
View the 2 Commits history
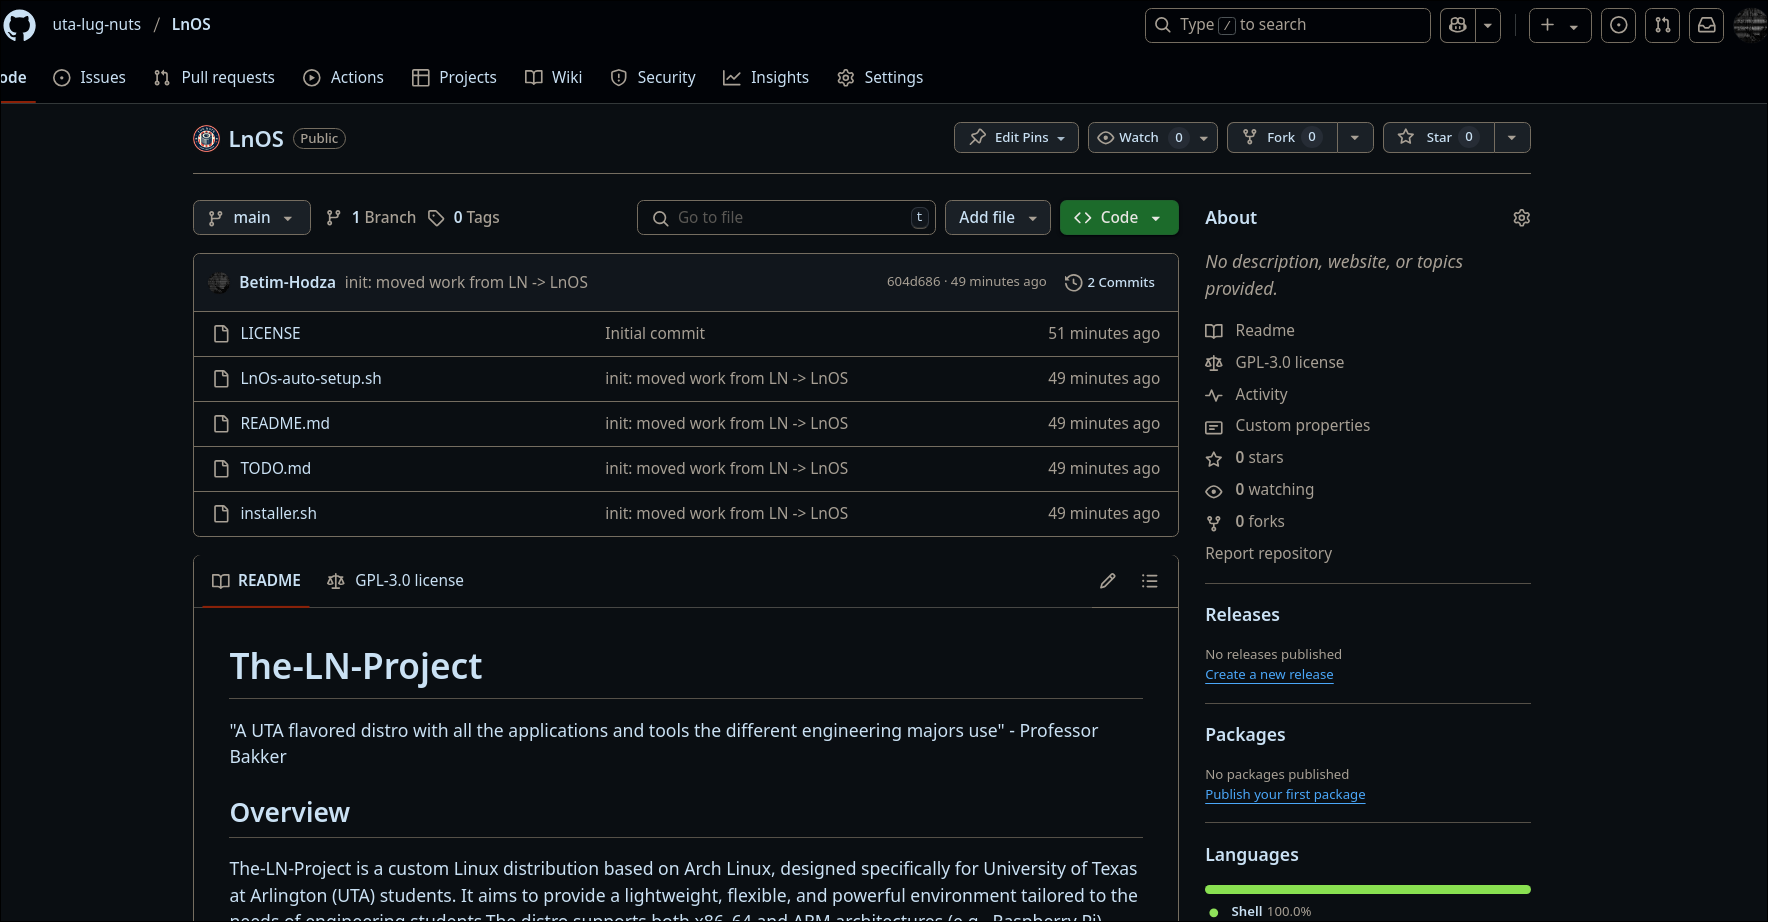coord(1110,282)
